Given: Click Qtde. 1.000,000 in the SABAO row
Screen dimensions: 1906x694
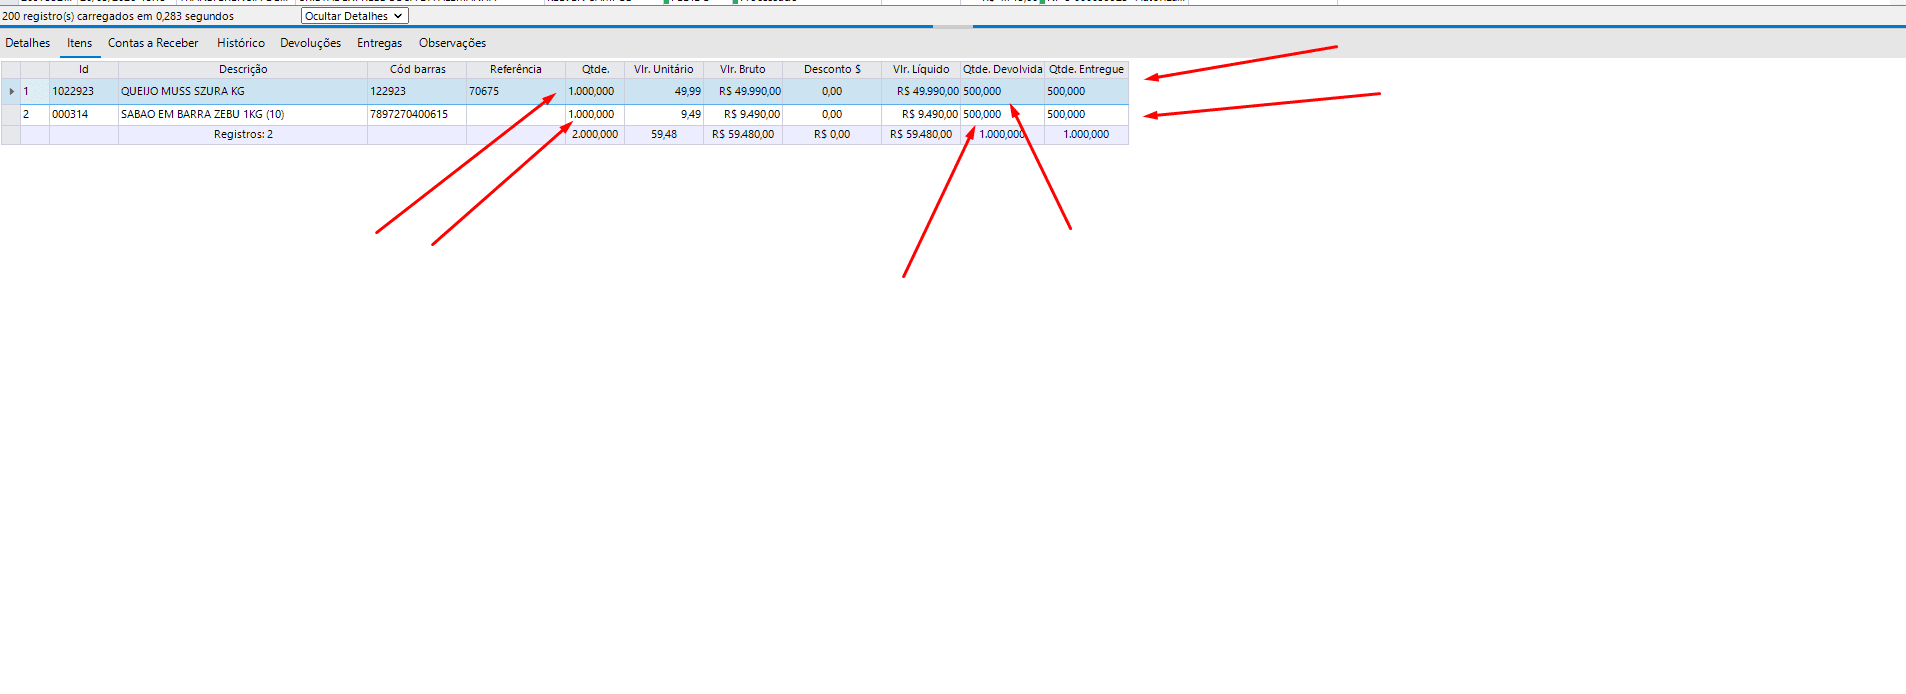Looking at the screenshot, I should (595, 114).
